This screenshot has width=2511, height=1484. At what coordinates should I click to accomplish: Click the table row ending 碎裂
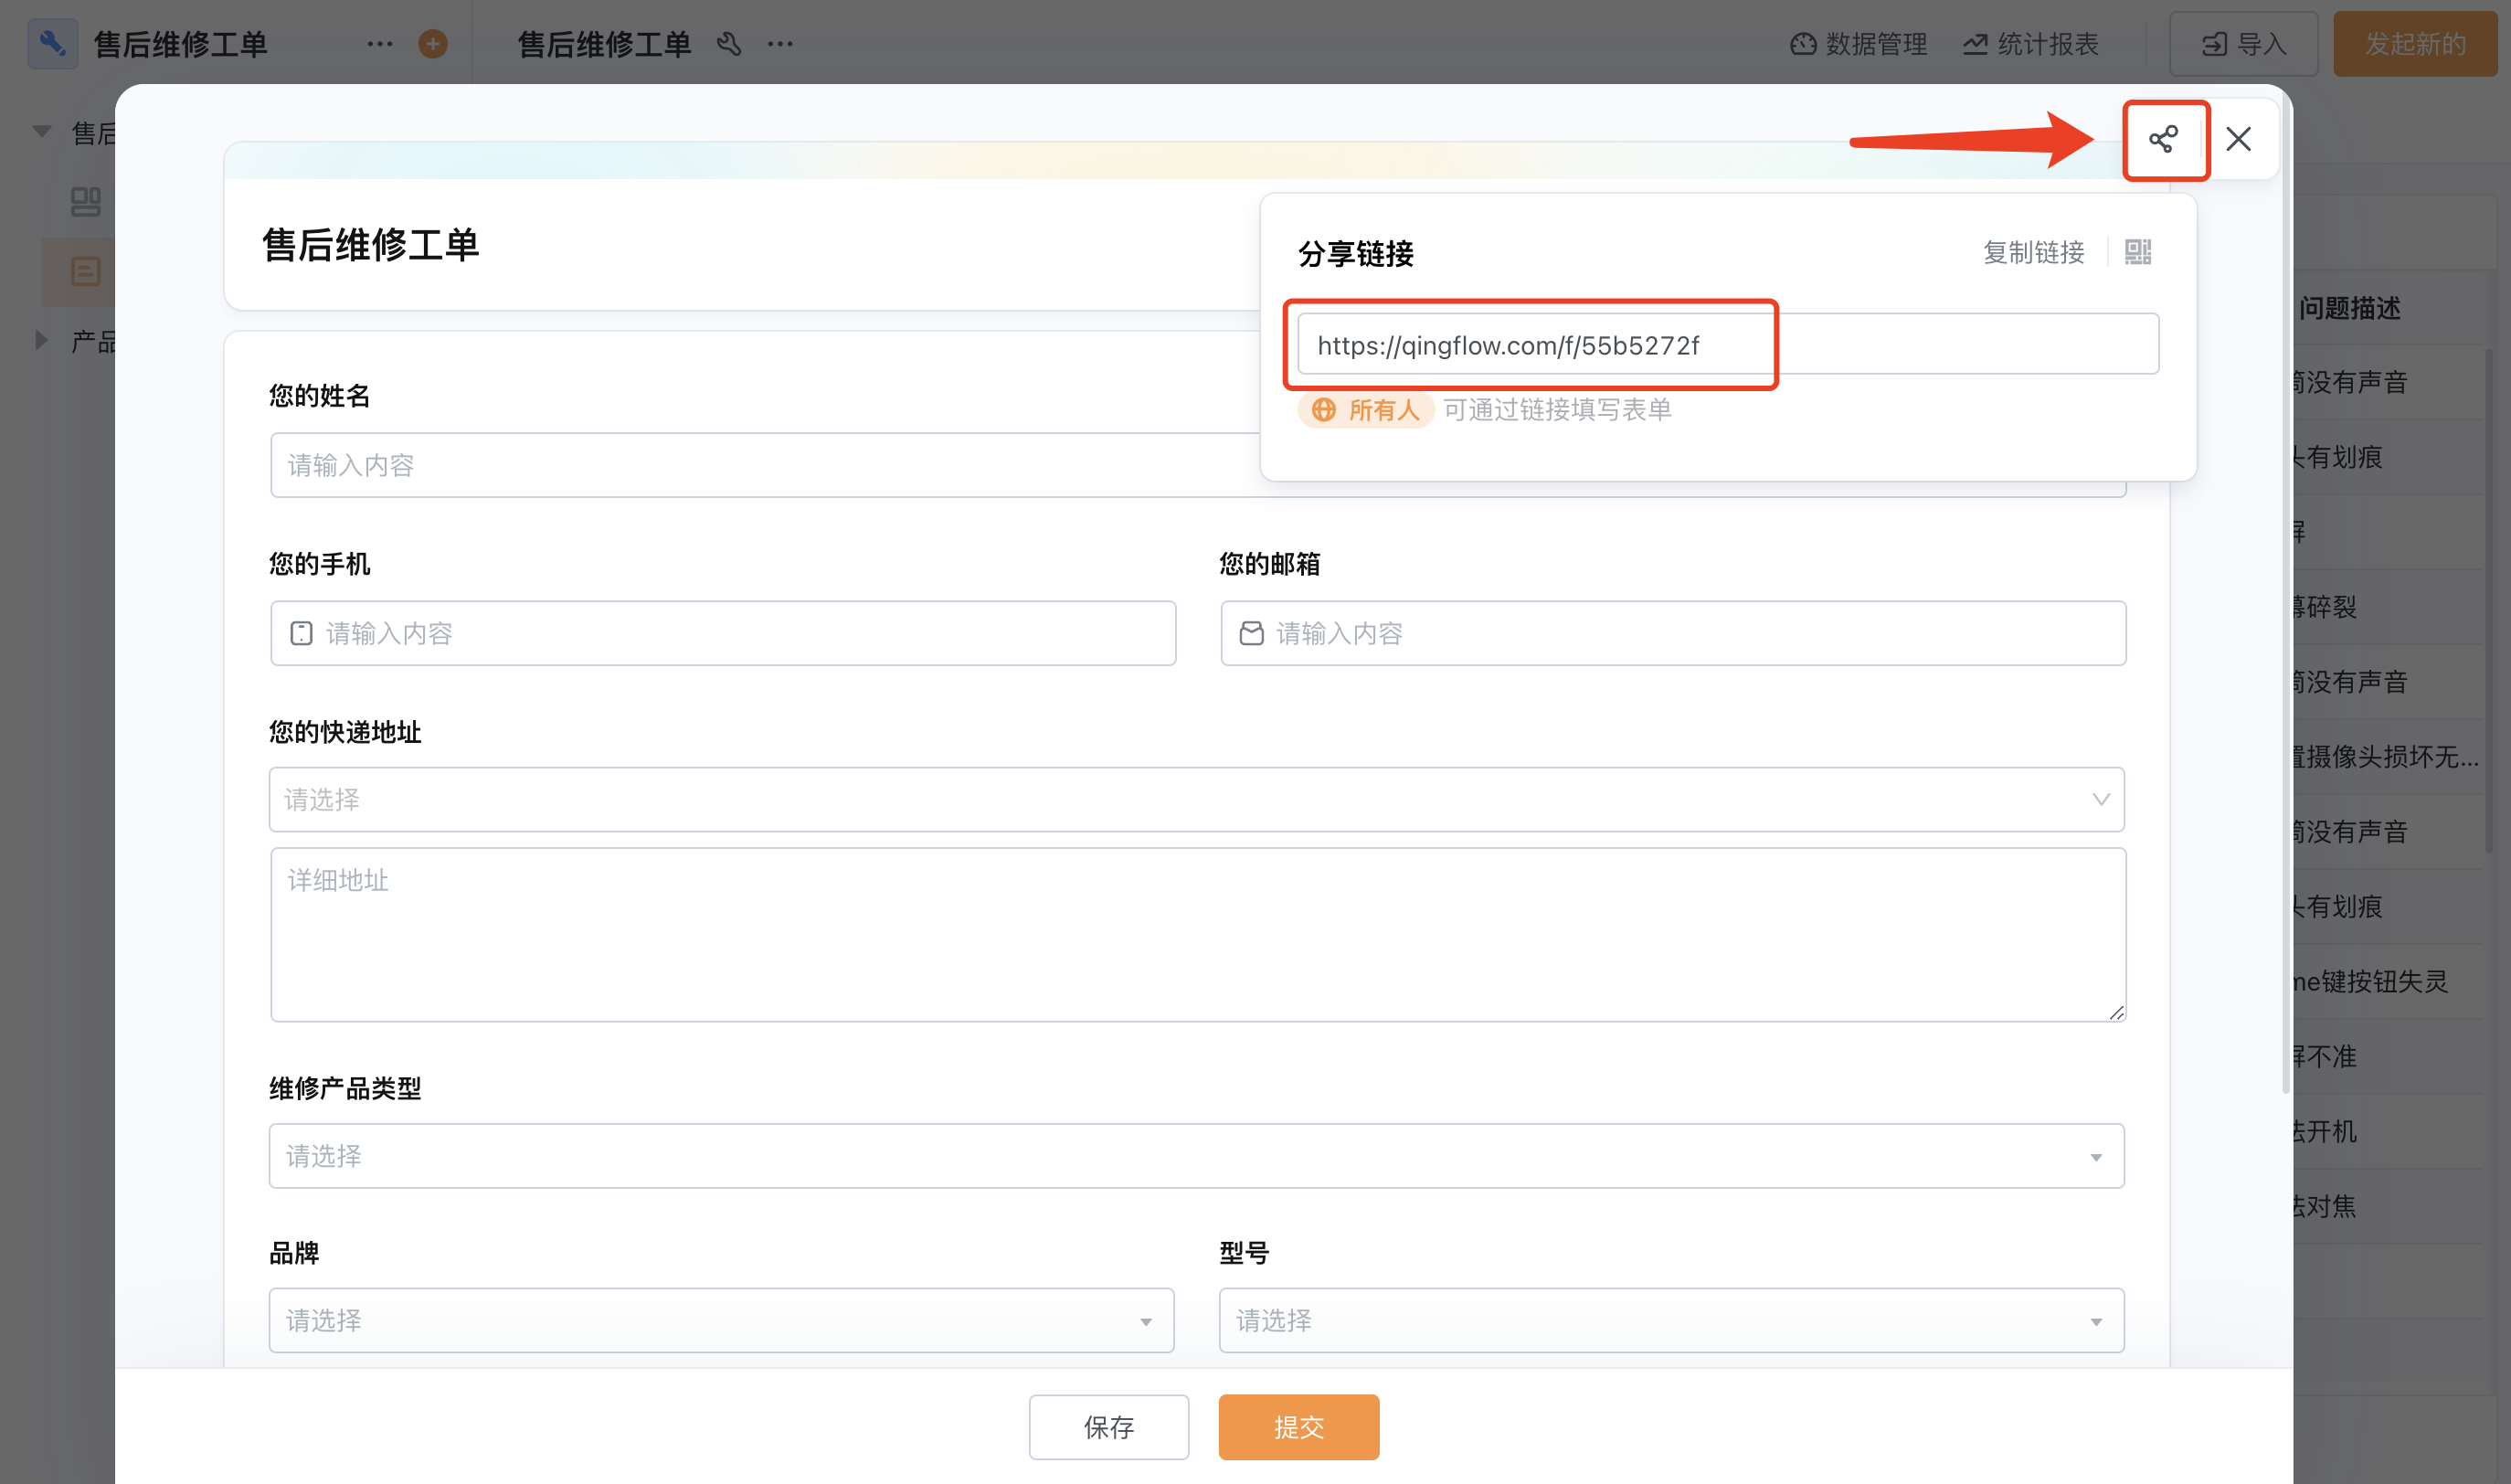(2387, 607)
